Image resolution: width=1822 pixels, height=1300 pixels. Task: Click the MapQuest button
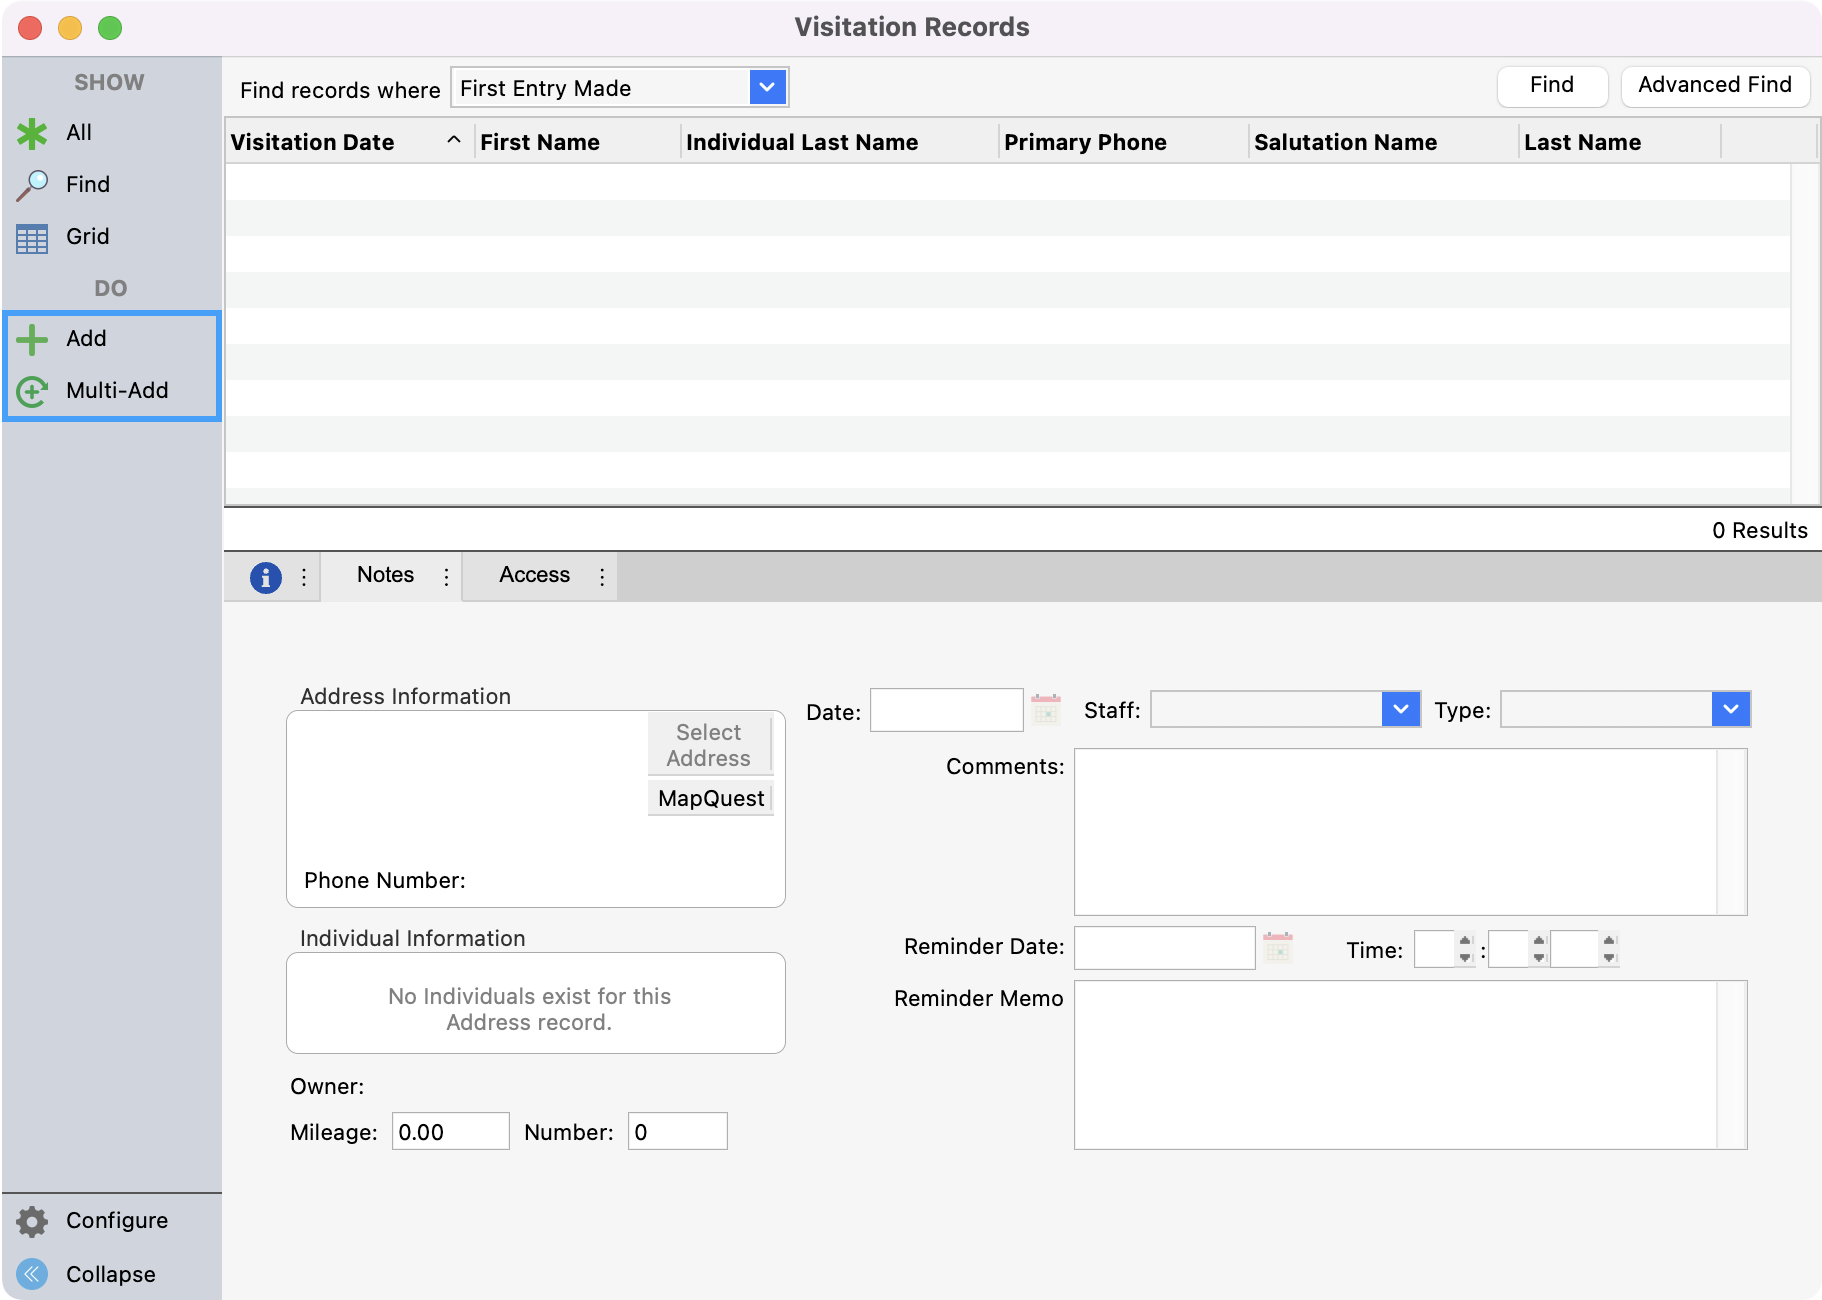coord(710,798)
